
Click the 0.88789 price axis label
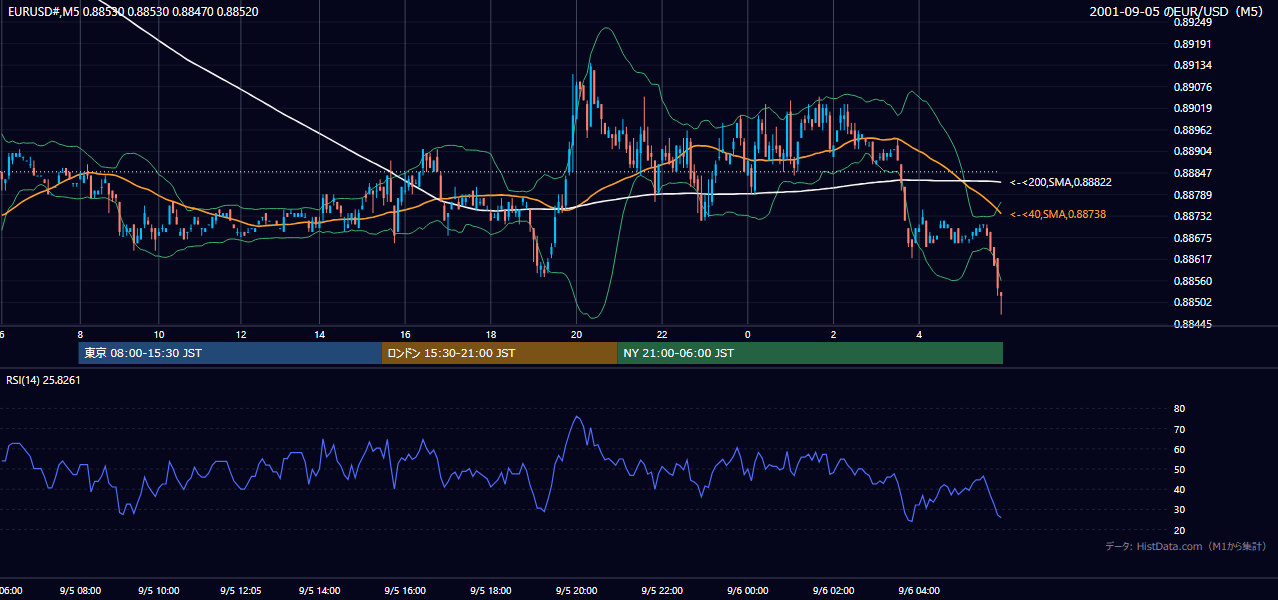click(x=1193, y=195)
